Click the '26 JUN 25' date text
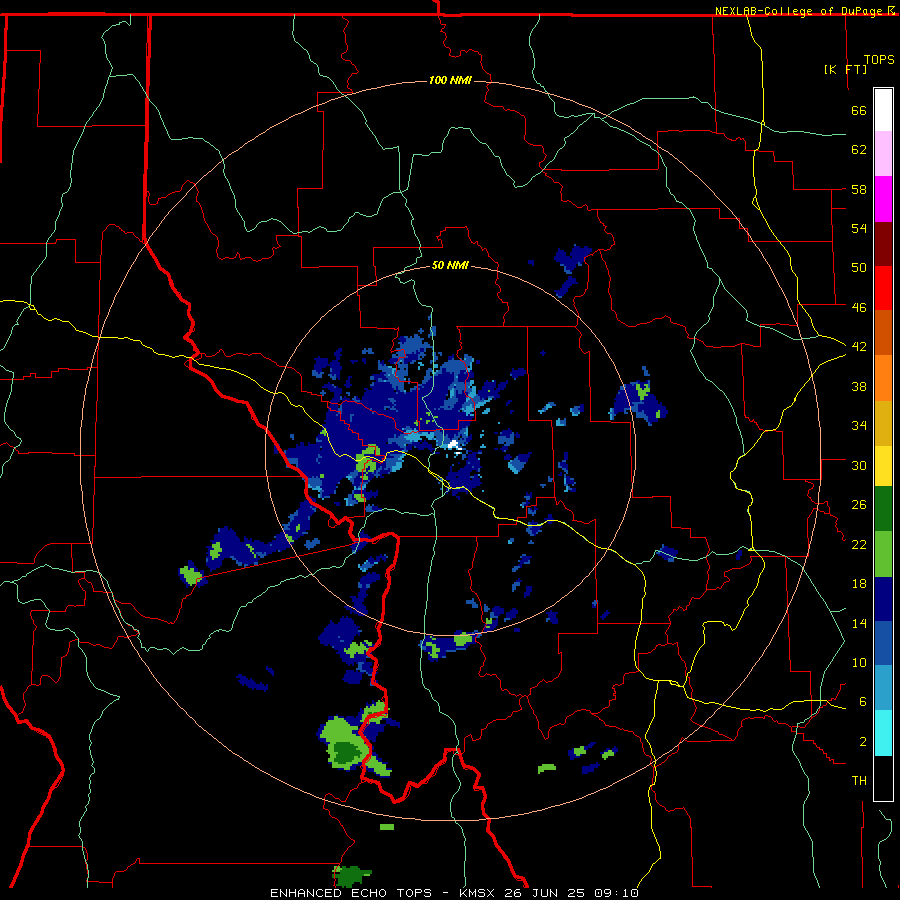The image size is (900, 900). pos(545,893)
